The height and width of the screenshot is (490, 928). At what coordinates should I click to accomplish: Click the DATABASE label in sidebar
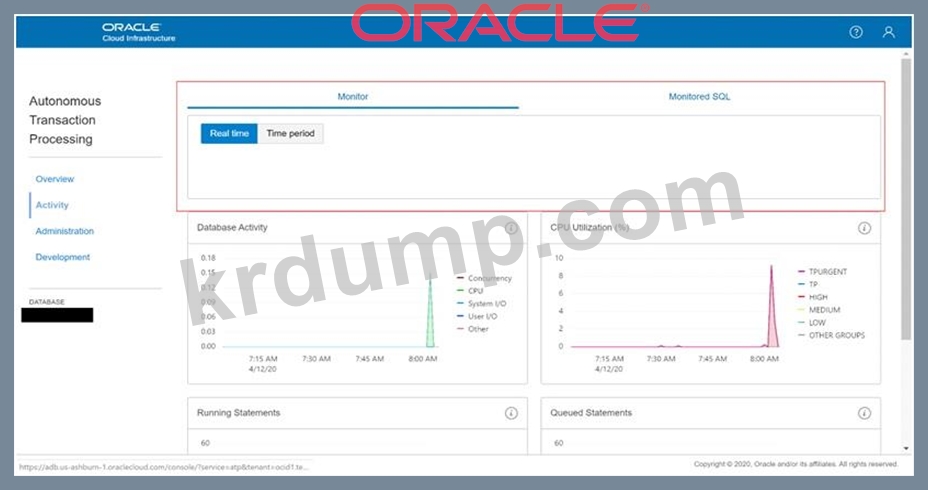(x=47, y=302)
